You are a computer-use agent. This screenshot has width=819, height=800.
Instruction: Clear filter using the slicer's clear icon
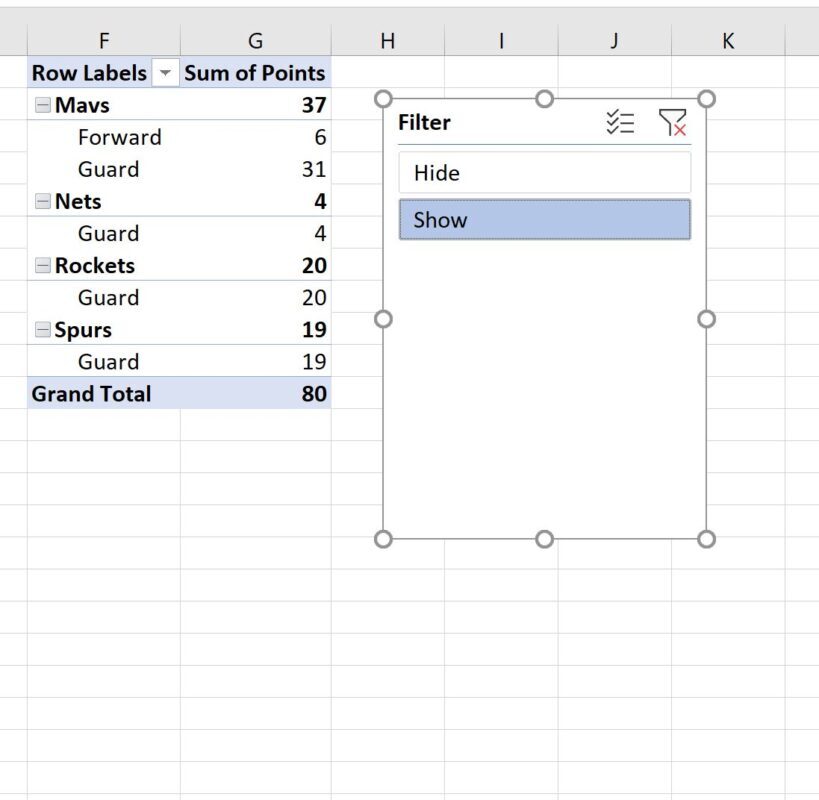tap(673, 121)
